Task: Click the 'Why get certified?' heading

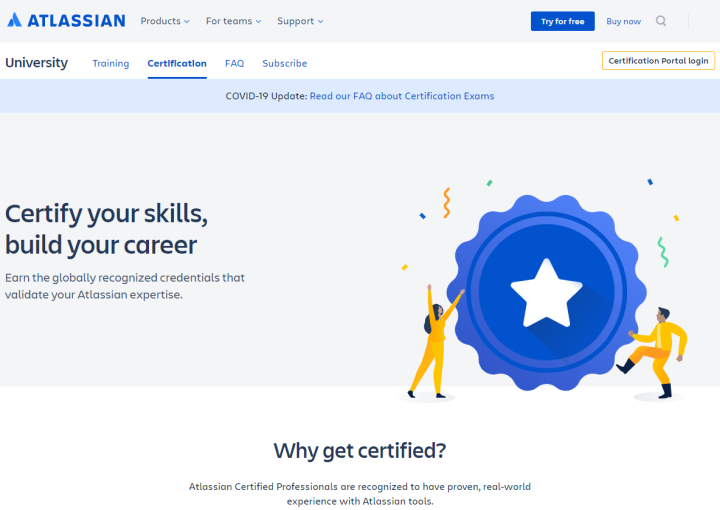Action: [360, 450]
